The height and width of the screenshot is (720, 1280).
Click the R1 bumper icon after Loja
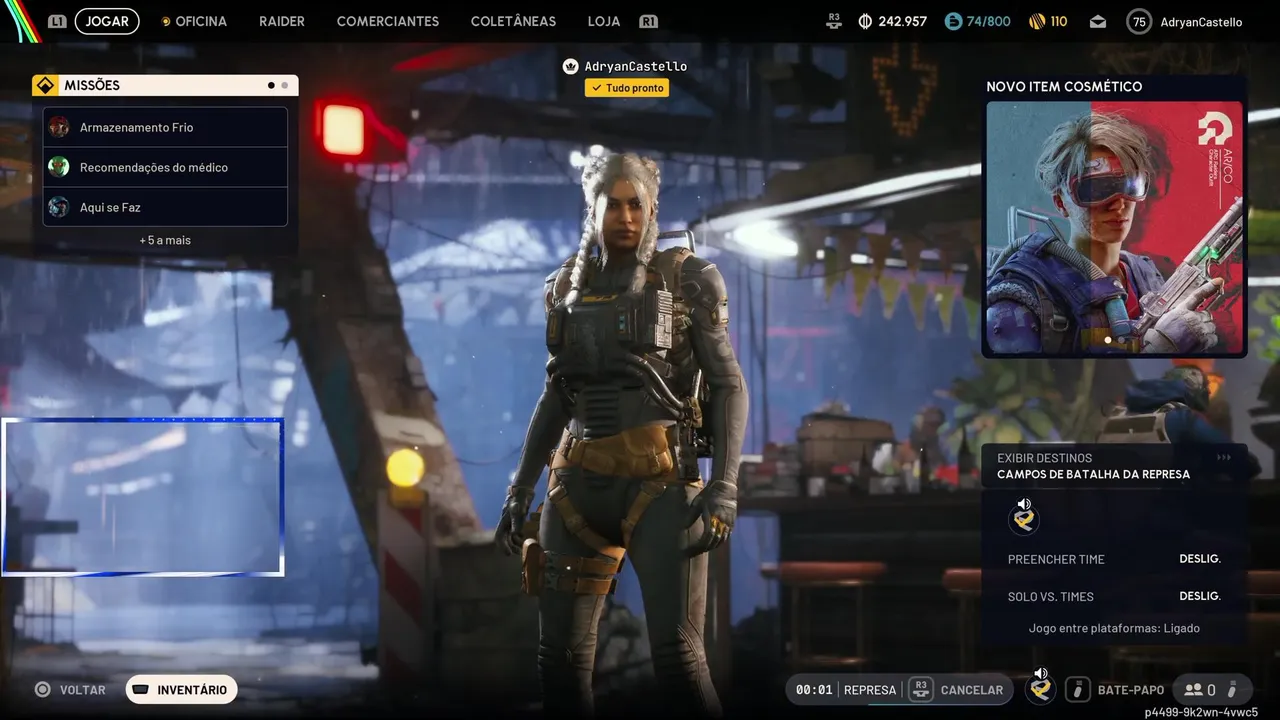[x=648, y=21]
